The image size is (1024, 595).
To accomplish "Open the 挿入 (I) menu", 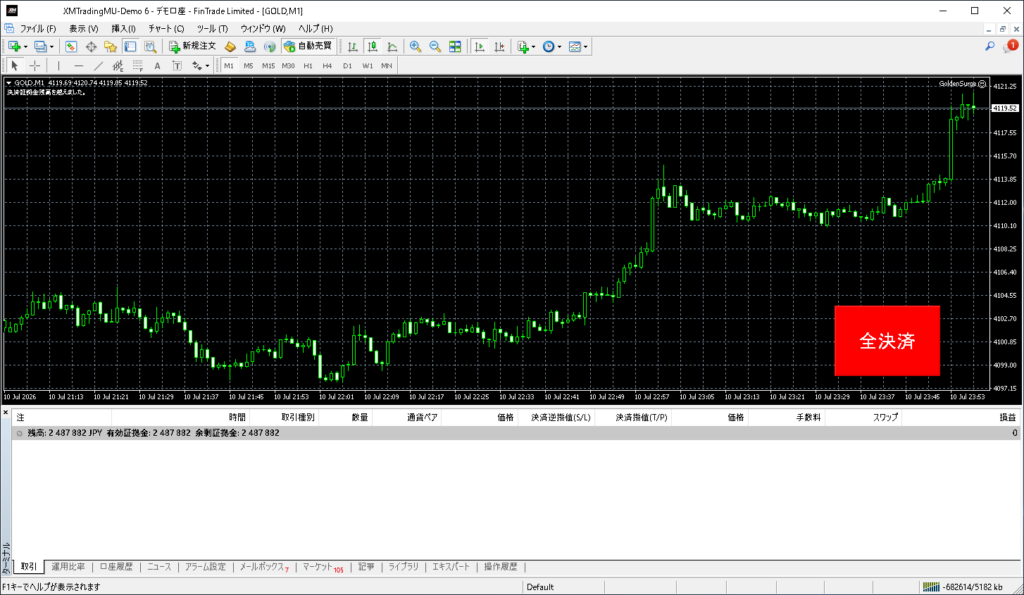I will 123,28.
